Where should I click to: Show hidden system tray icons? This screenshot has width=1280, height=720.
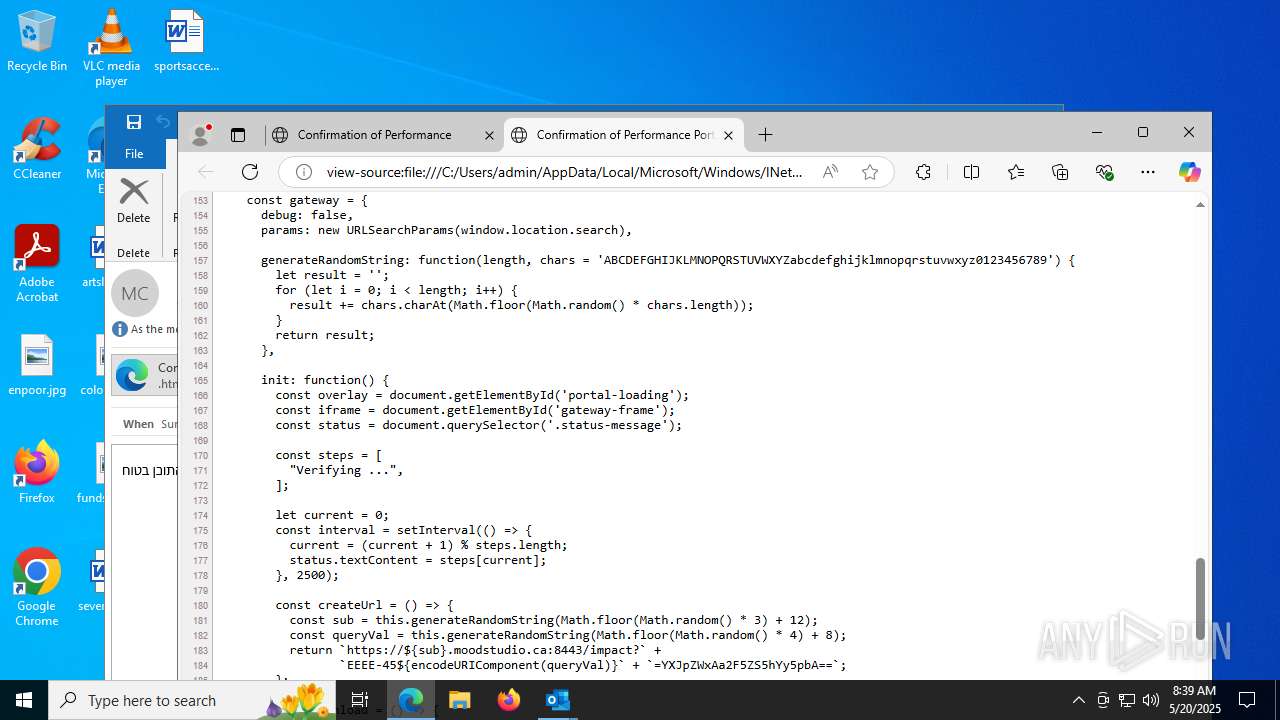pos(1078,700)
